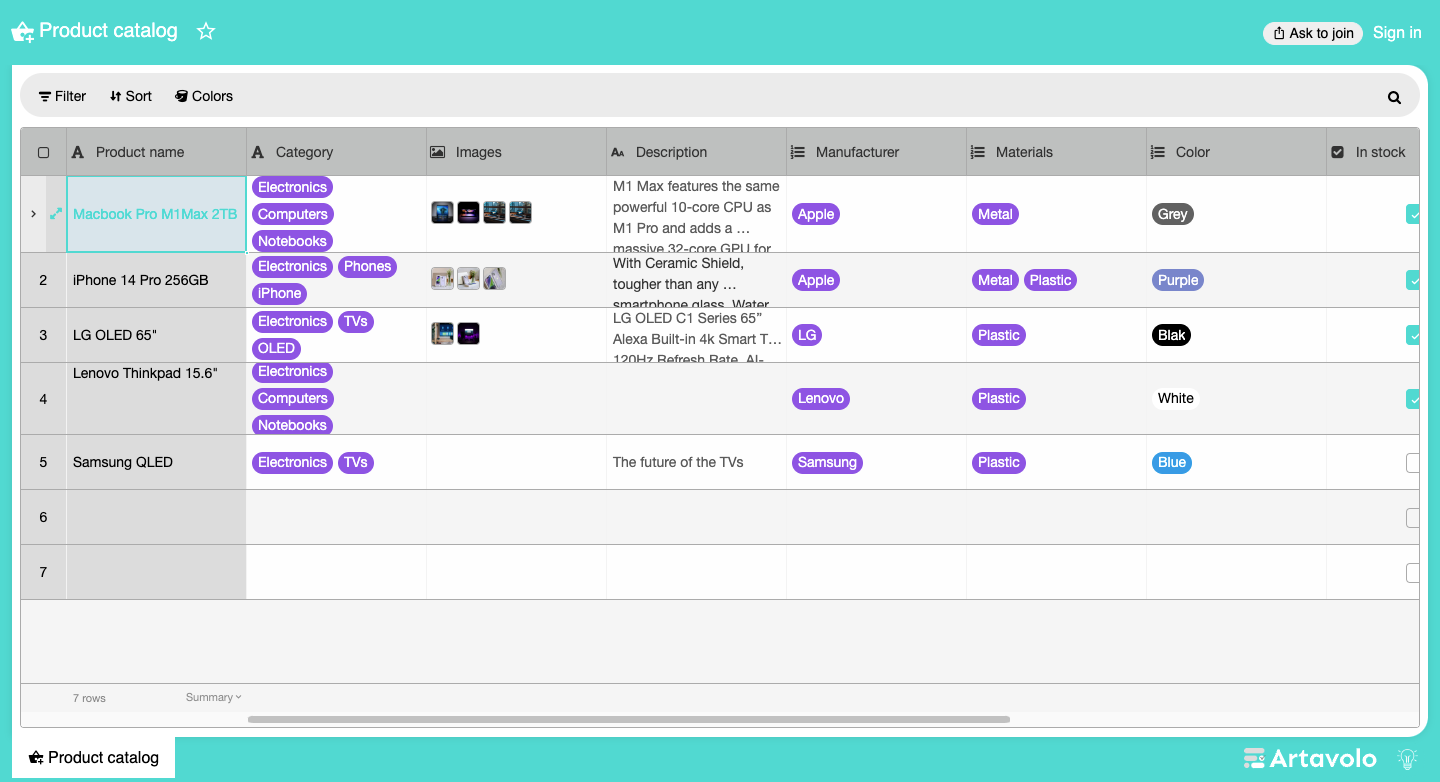This screenshot has height=782, width=1440.
Task: Uncheck In stock for LG OLED 65" row
Action: coord(1413,335)
